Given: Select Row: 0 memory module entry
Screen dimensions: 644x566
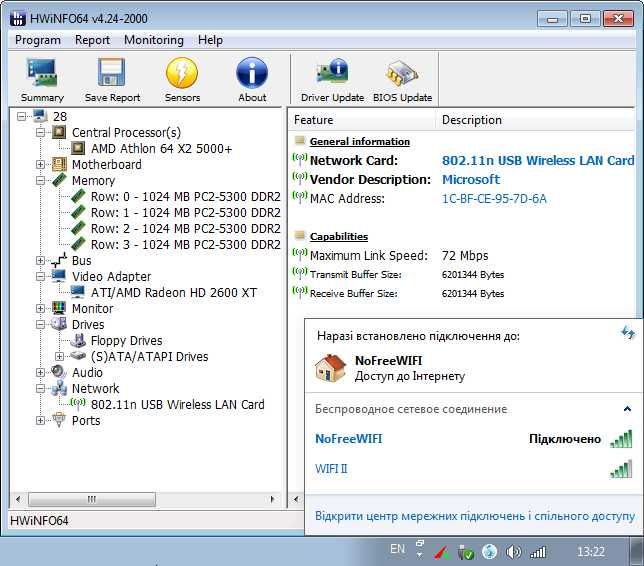Looking at the screenshot, I should pos(186,197).
